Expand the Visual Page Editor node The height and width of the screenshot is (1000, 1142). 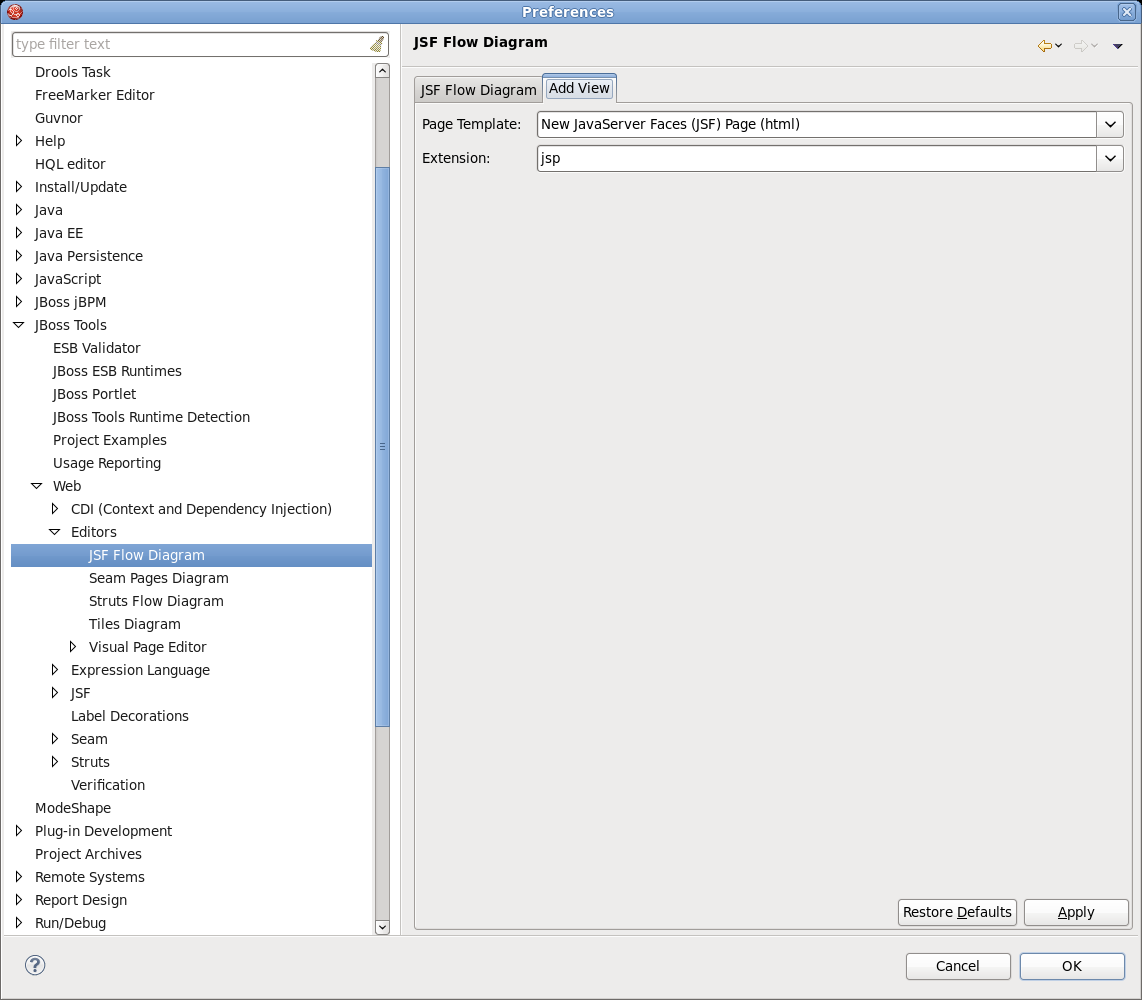coord(73,647)
